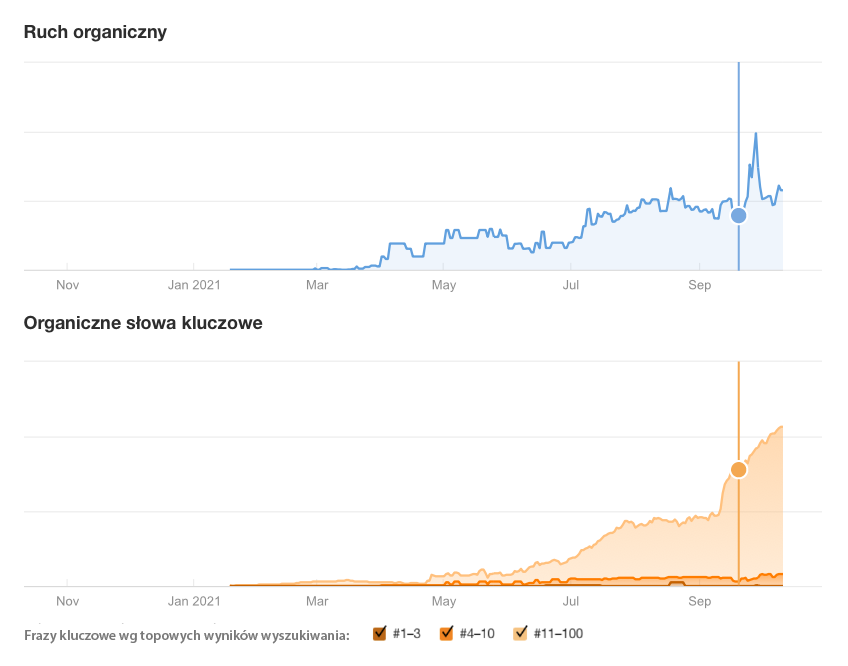Click the 'Frazy kluczowe wg topowych wyników wyszukiwania' legend text
The image size is (848, 666).
tap(187, 634)
